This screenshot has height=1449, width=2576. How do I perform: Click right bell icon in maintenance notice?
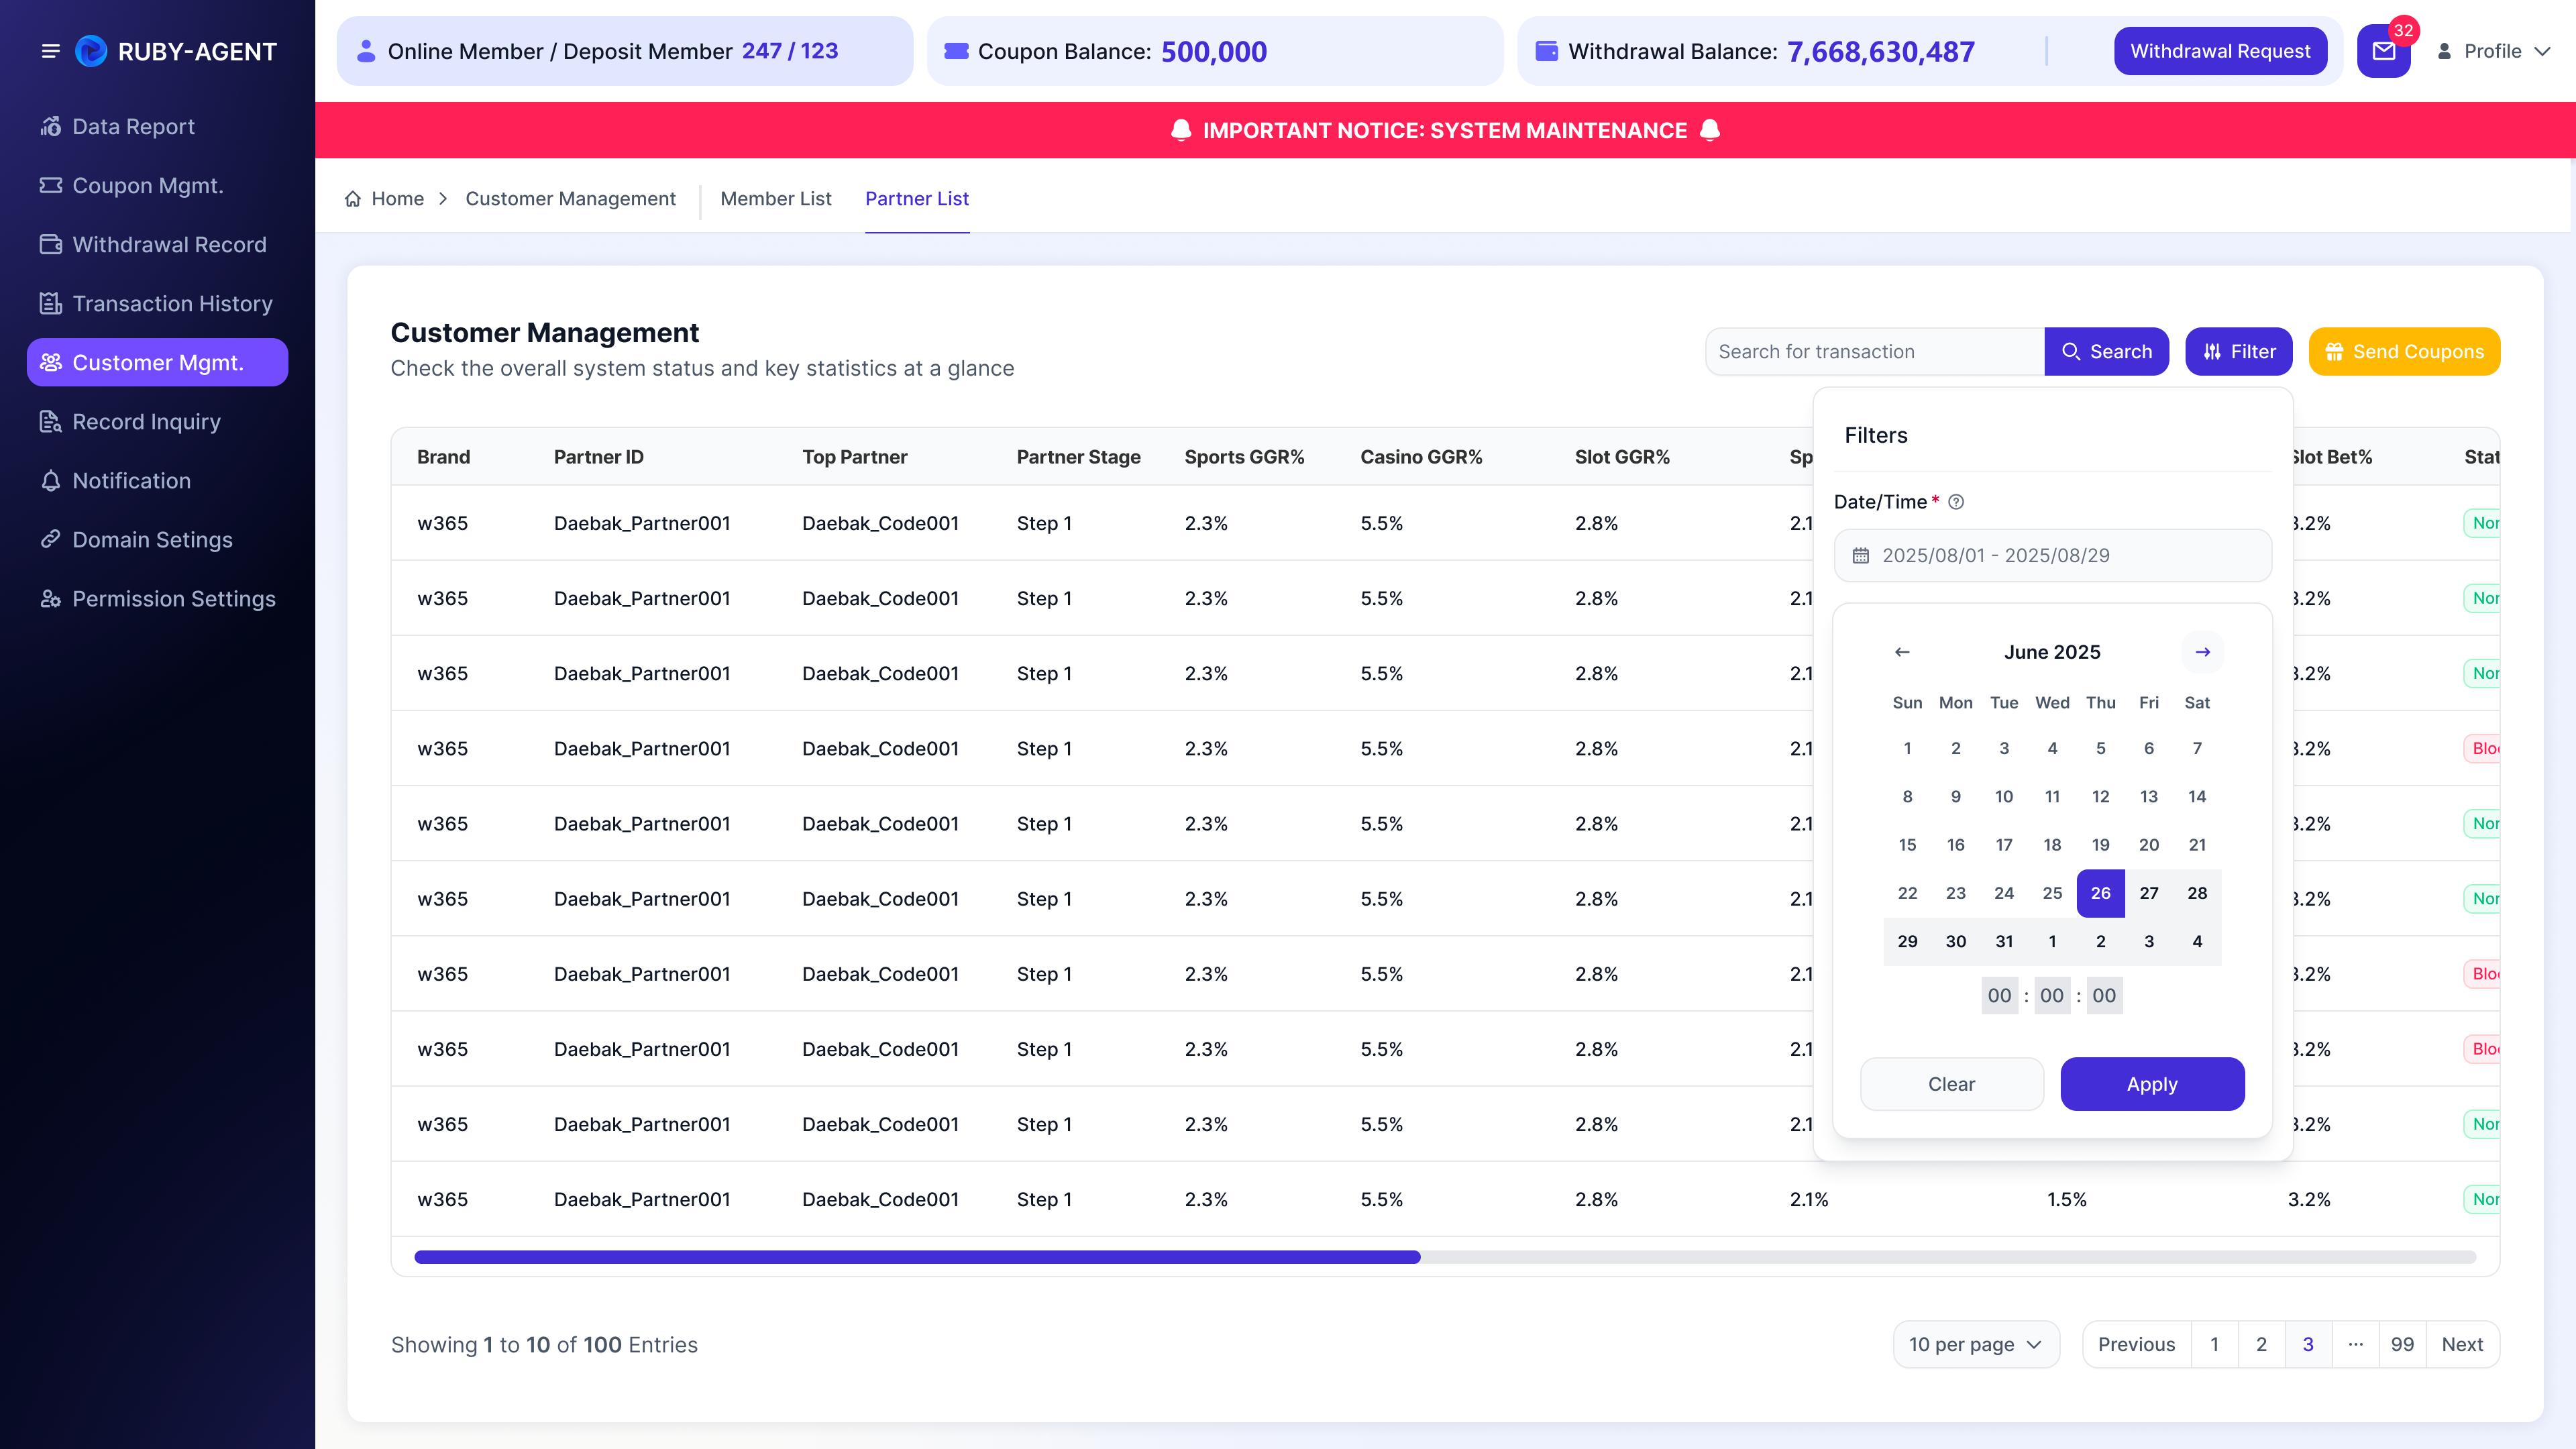click(1710, 131)
